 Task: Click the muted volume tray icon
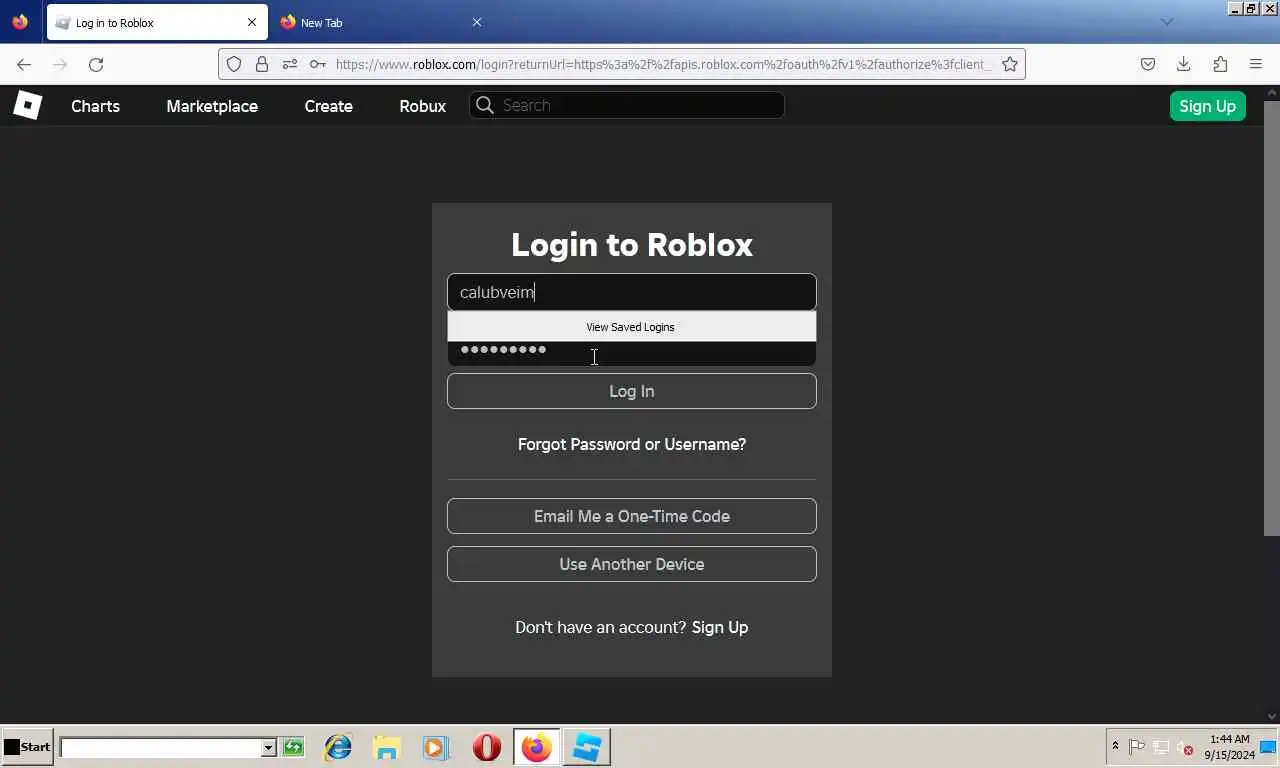[x=1185, y=747]
